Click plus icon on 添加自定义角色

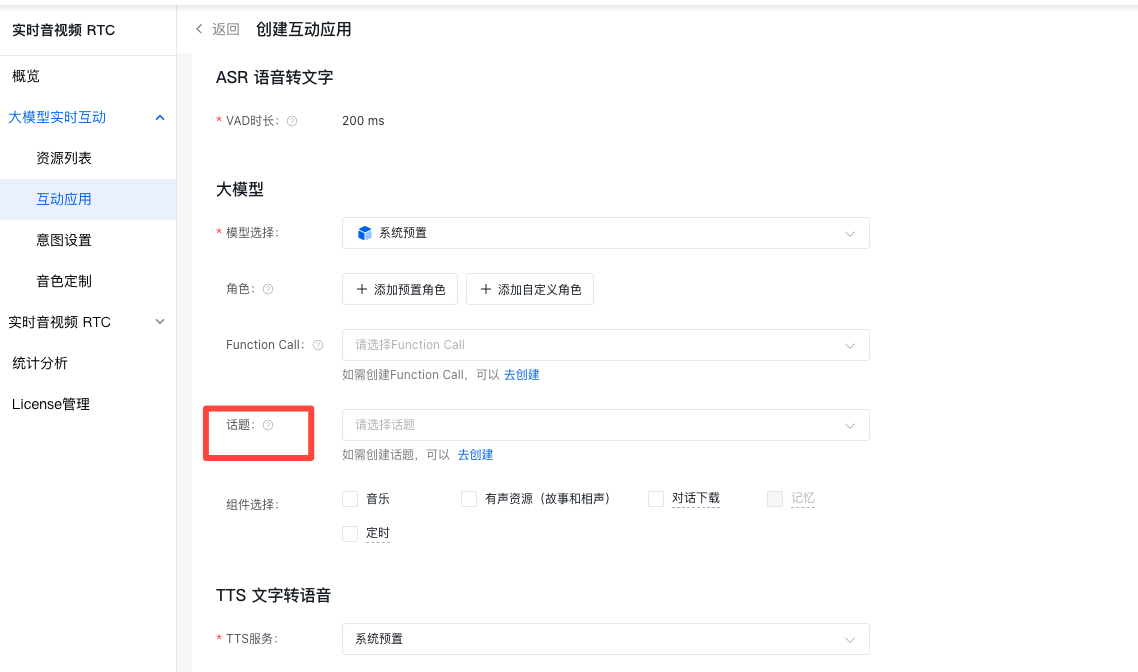tap(485, 289)
